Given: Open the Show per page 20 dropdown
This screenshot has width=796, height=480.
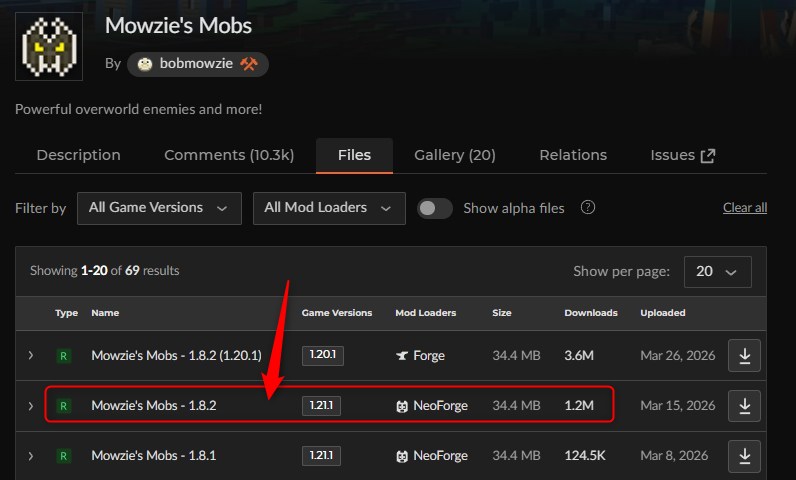Looking at the screenshot, I should point(718,271).
